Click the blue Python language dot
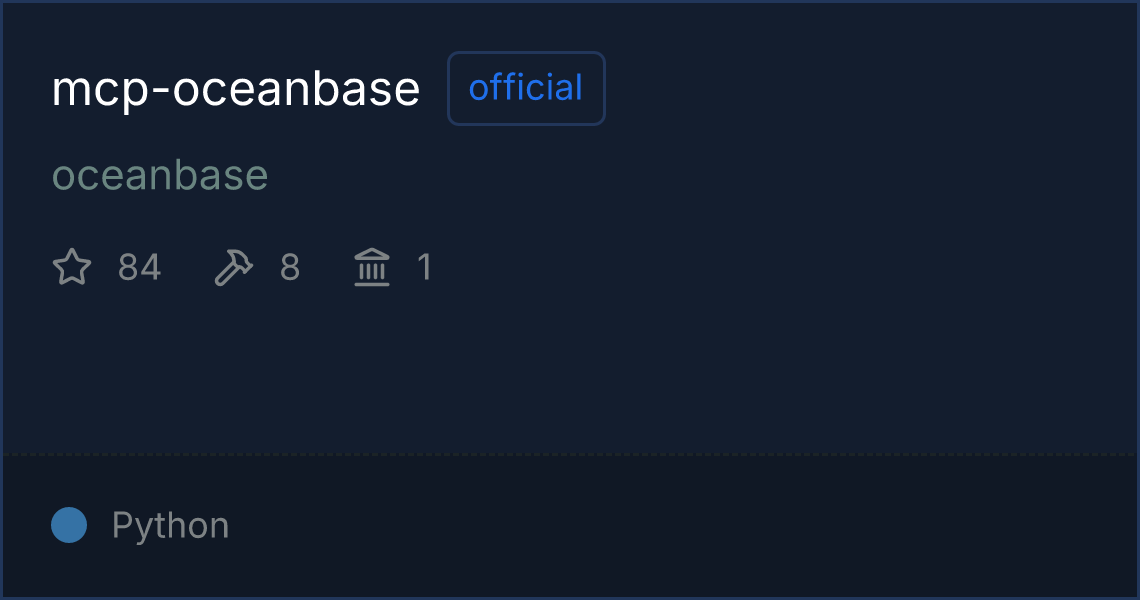 point(69,525)
